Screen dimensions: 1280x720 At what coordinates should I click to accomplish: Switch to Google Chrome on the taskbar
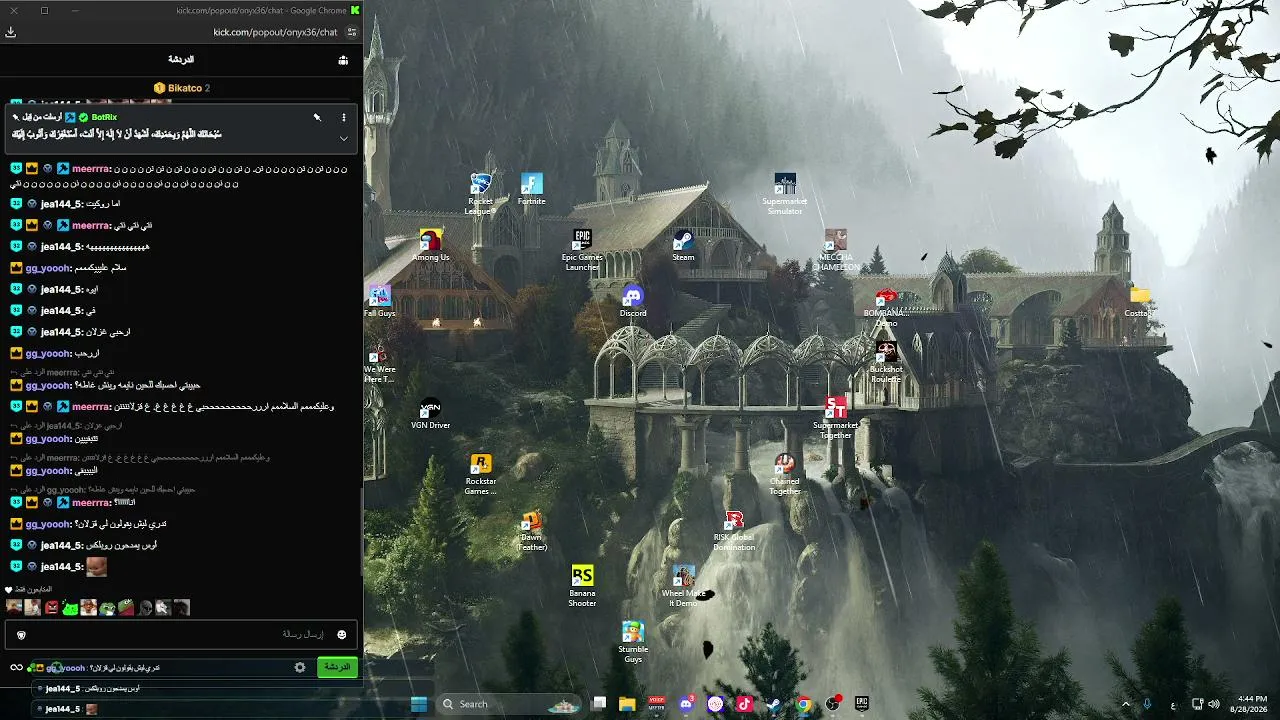[803, 704]
